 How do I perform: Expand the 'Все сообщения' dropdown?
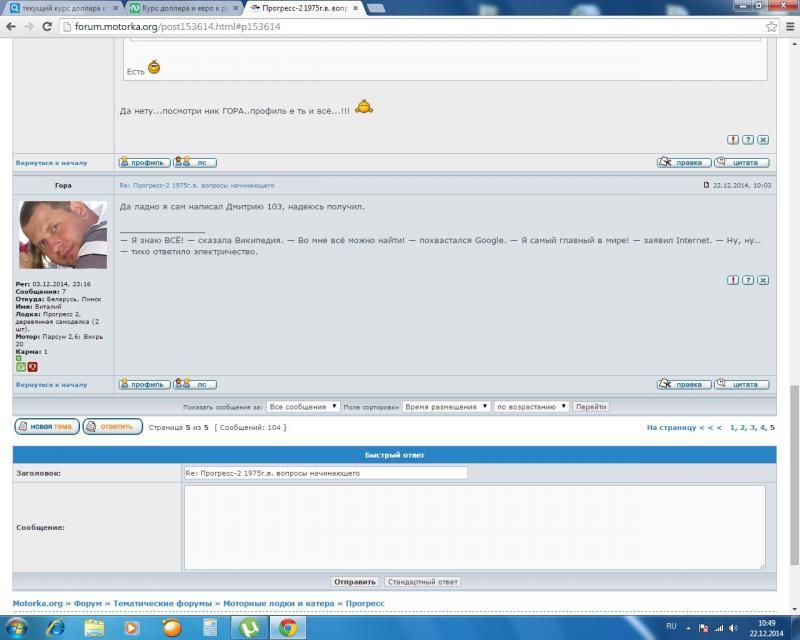(x=302, y=407)
